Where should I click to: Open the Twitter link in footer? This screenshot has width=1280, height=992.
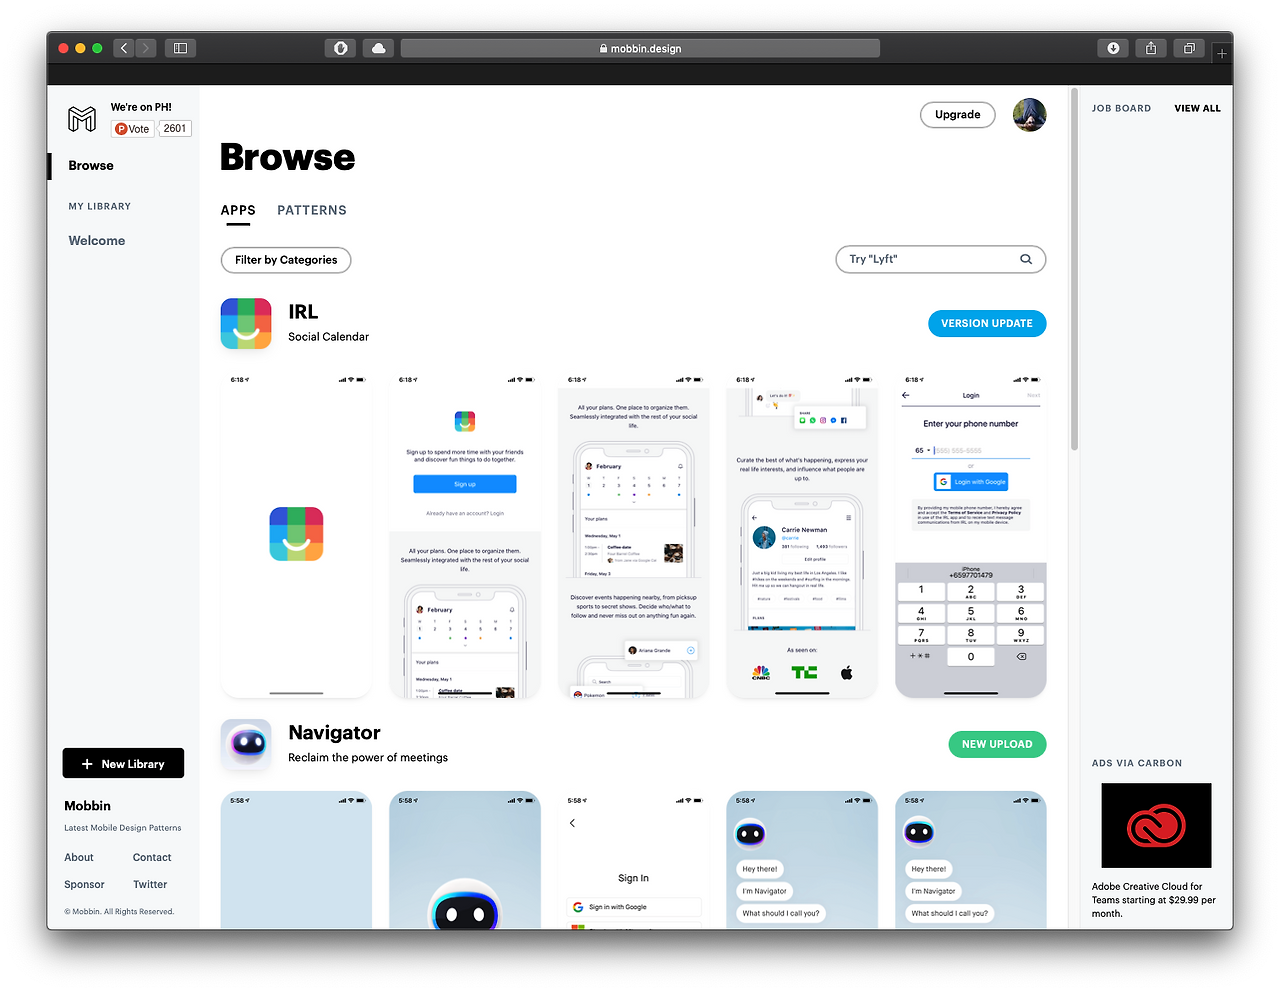[x=150, y=885]
